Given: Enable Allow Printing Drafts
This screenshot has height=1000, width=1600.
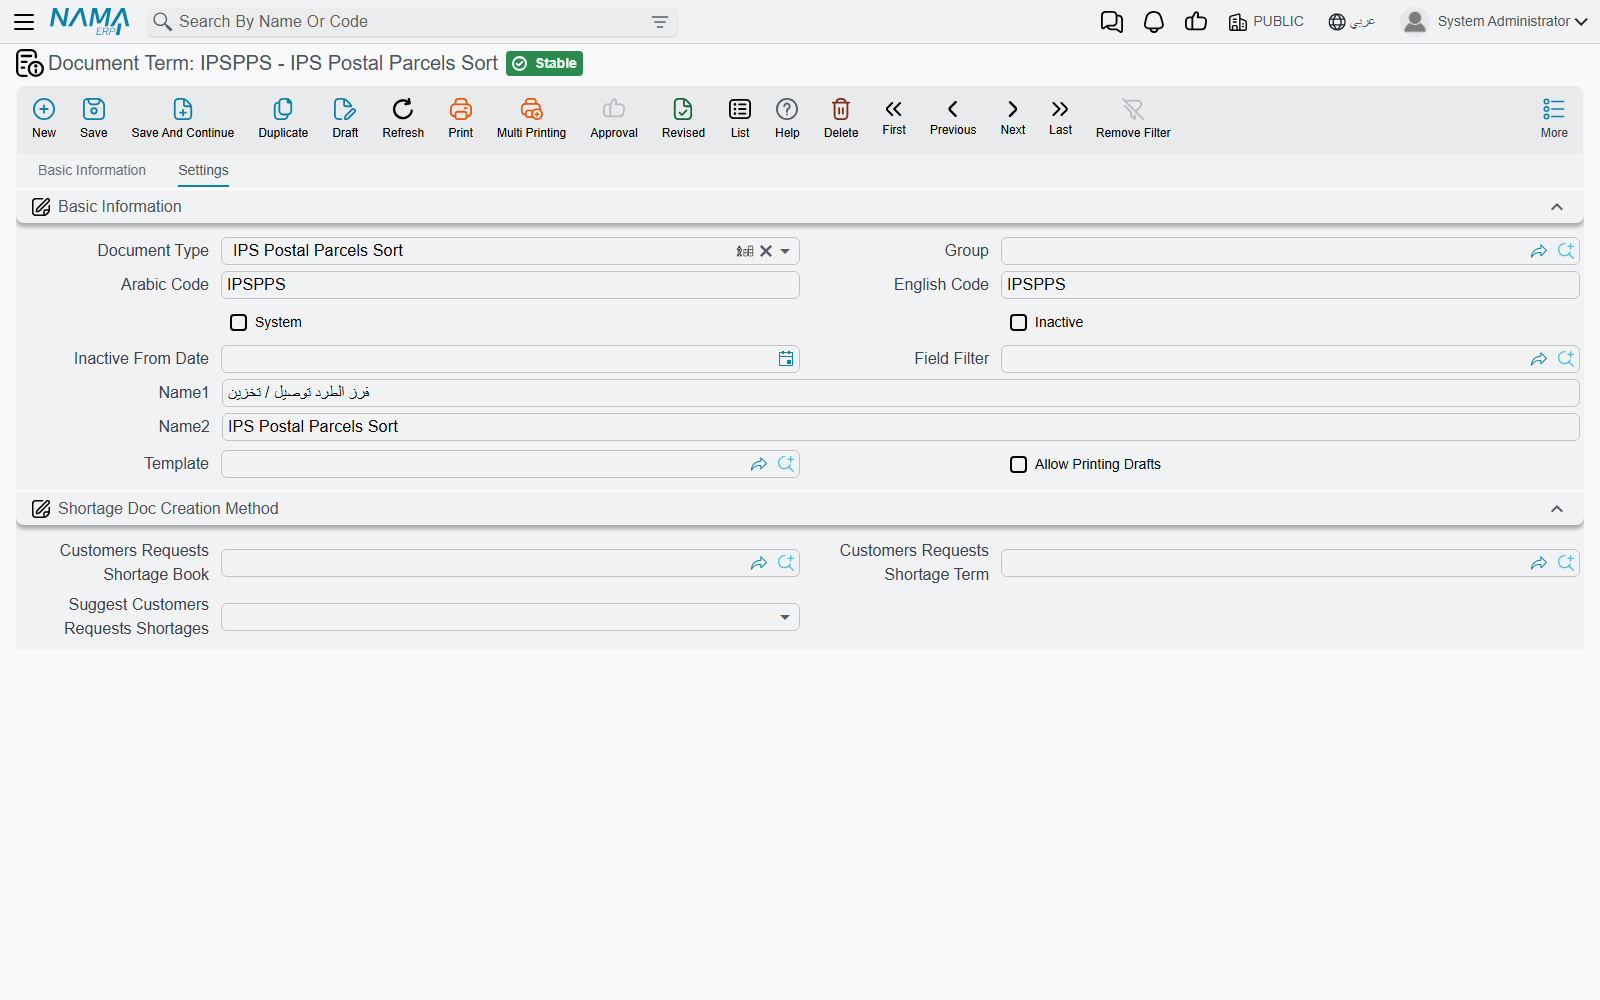Looking at the screenshot, I should 1018,464.
